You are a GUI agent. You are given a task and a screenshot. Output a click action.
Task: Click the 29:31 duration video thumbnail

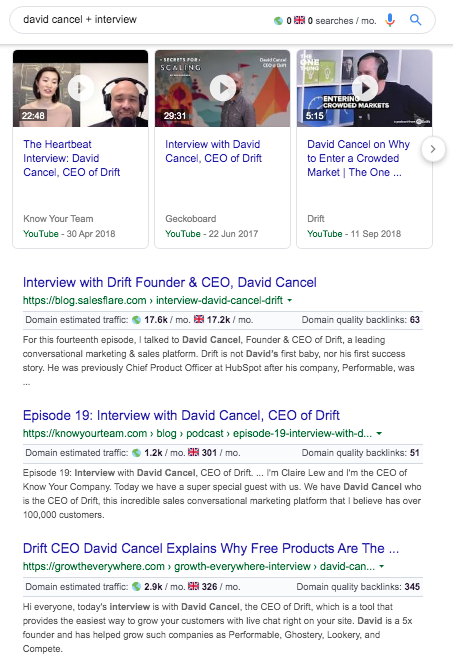[x=223, y=88]
